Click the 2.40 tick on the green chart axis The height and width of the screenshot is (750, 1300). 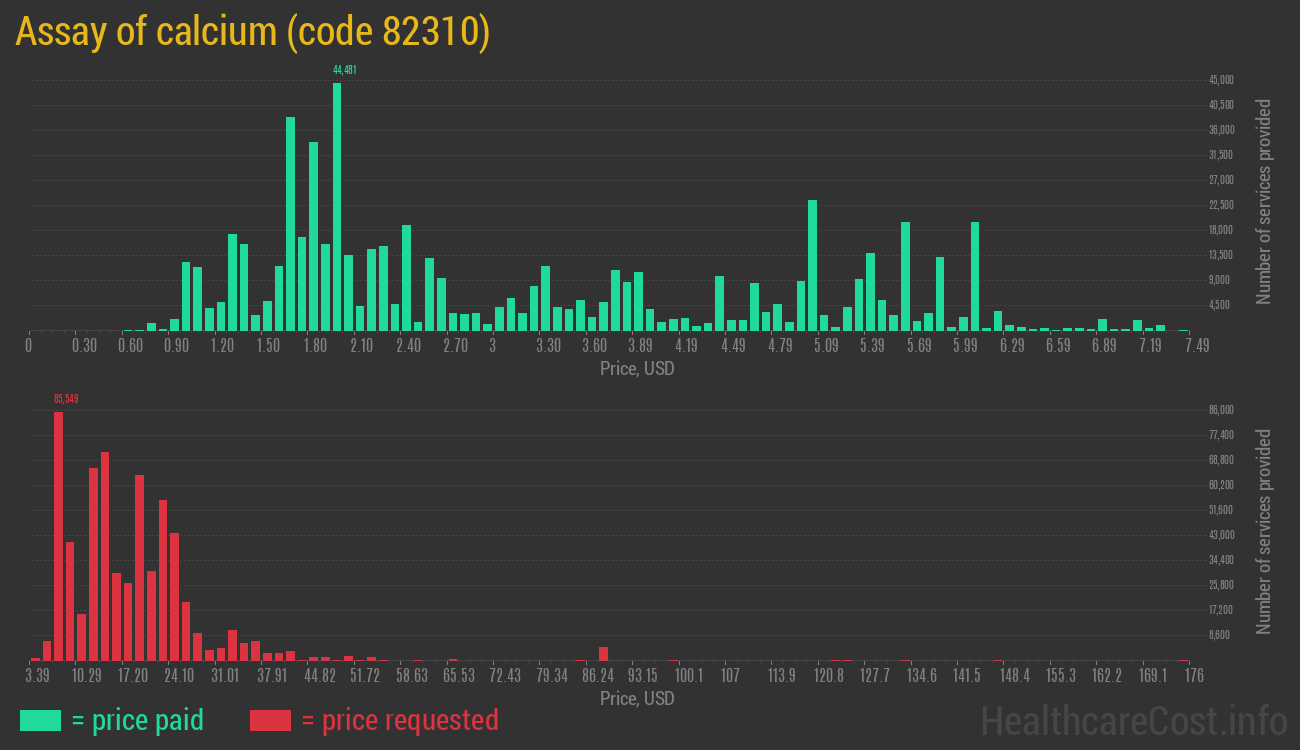click(408, 346)
